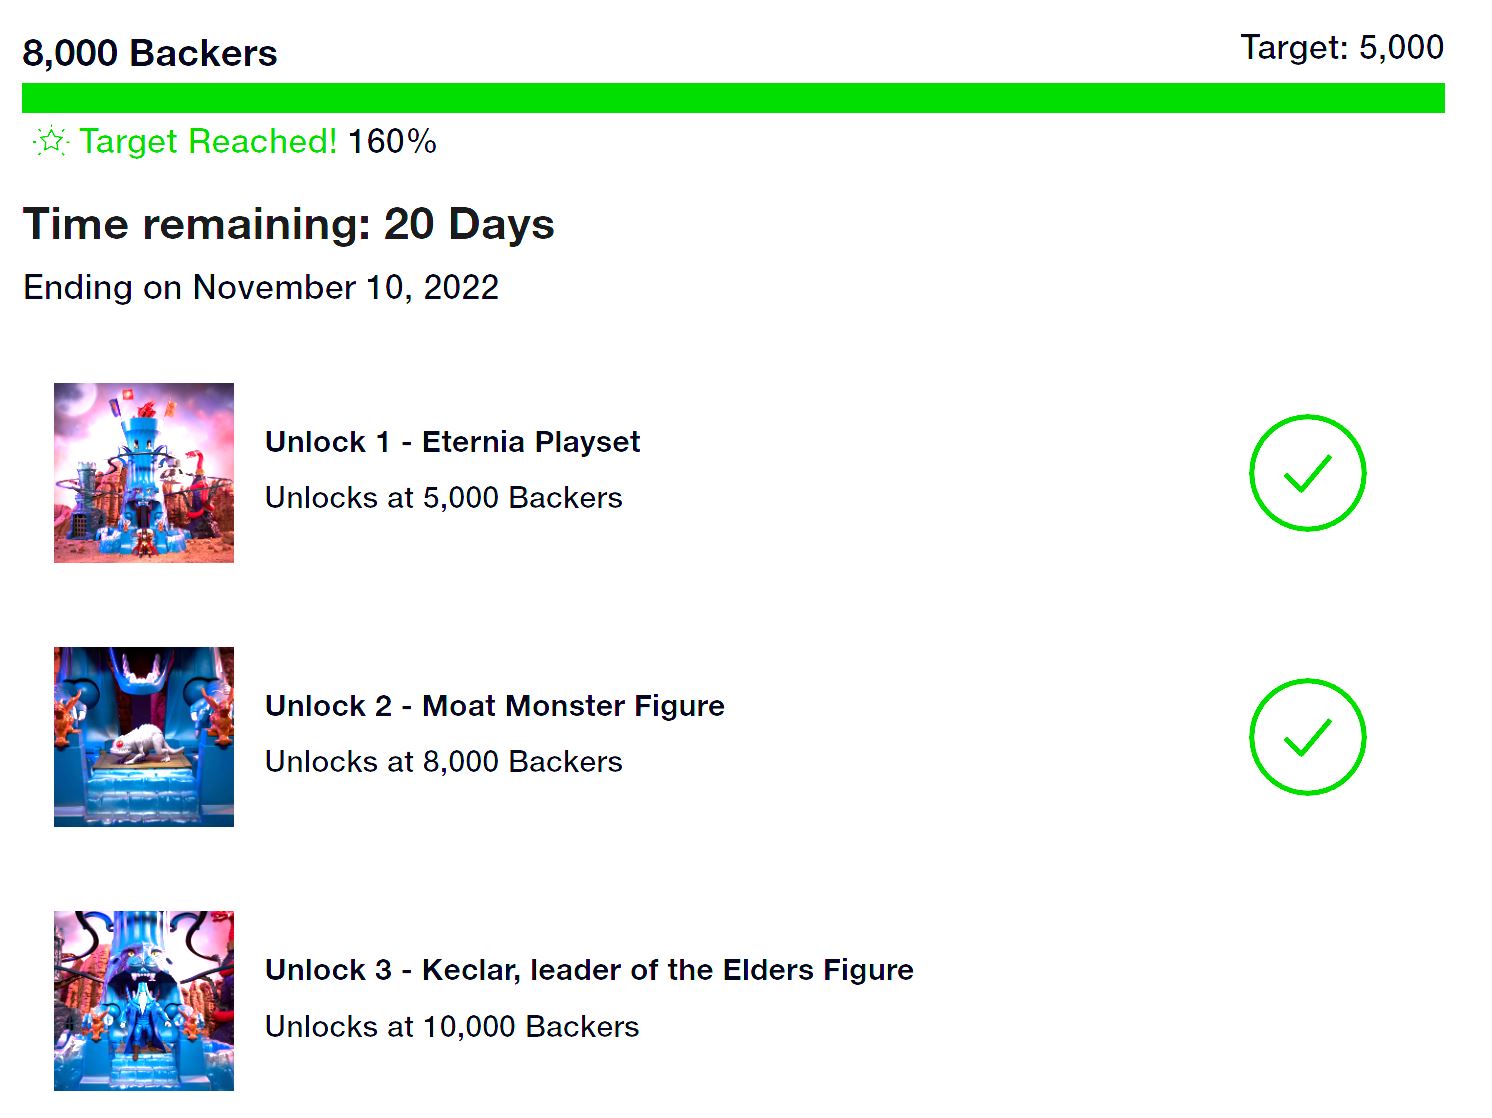Click Time remaining: 20 Days heading
The height and width of the screenshot is (1118, 1492).
[x=288, y=224]
